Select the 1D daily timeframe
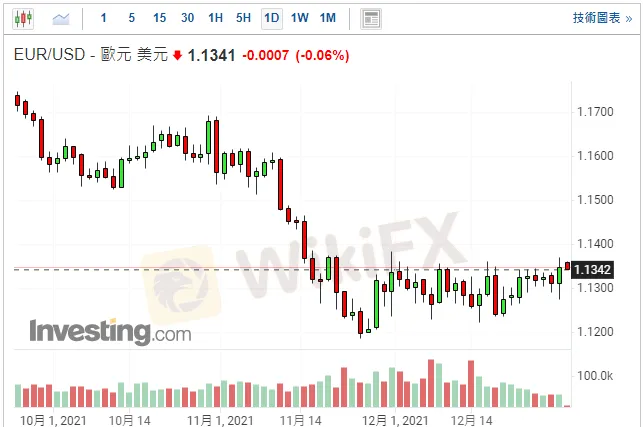The width and height of the screenshot is (644, 427). pyautogui.click(x=271, y=18)
